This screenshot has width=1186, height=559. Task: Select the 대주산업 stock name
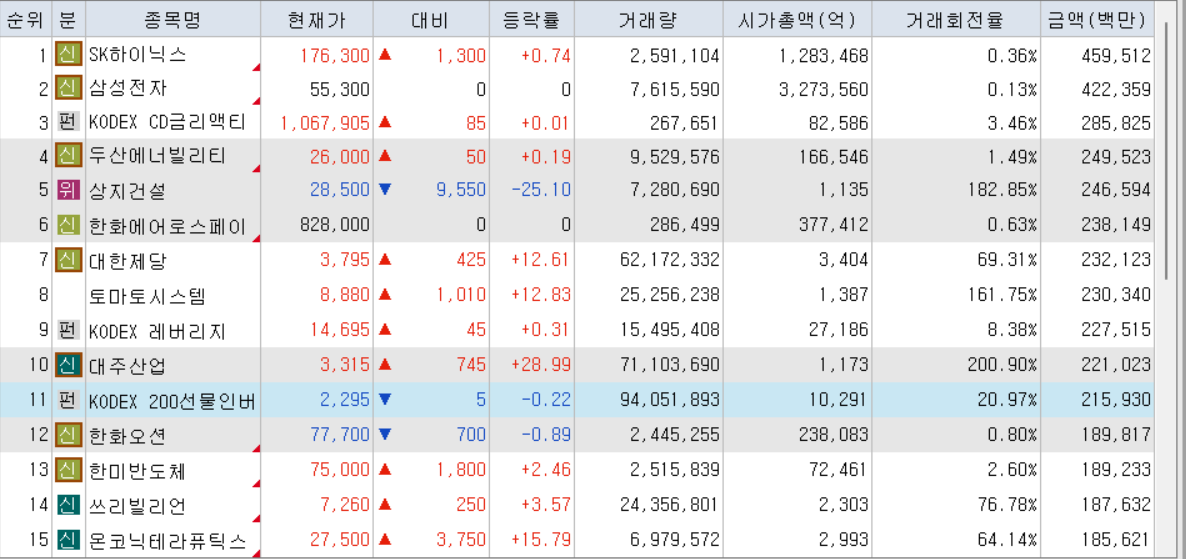pyautogui.click(x=128, y=366)
